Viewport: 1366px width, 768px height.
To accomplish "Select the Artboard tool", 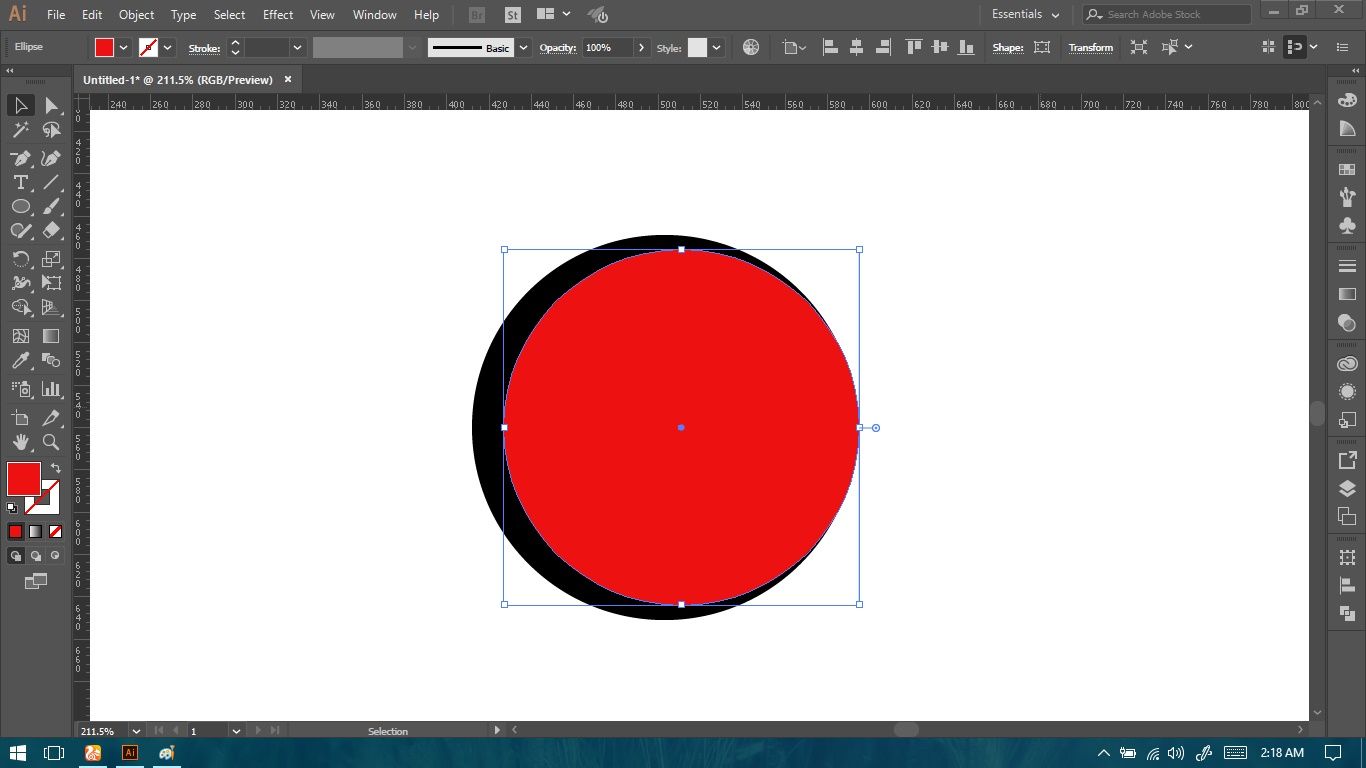I will (20, 418).
